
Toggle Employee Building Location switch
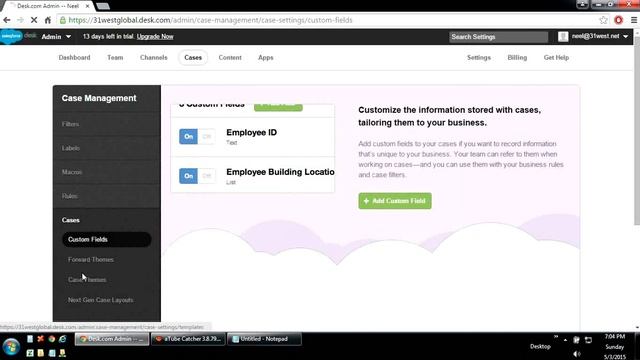coord(197,176)
